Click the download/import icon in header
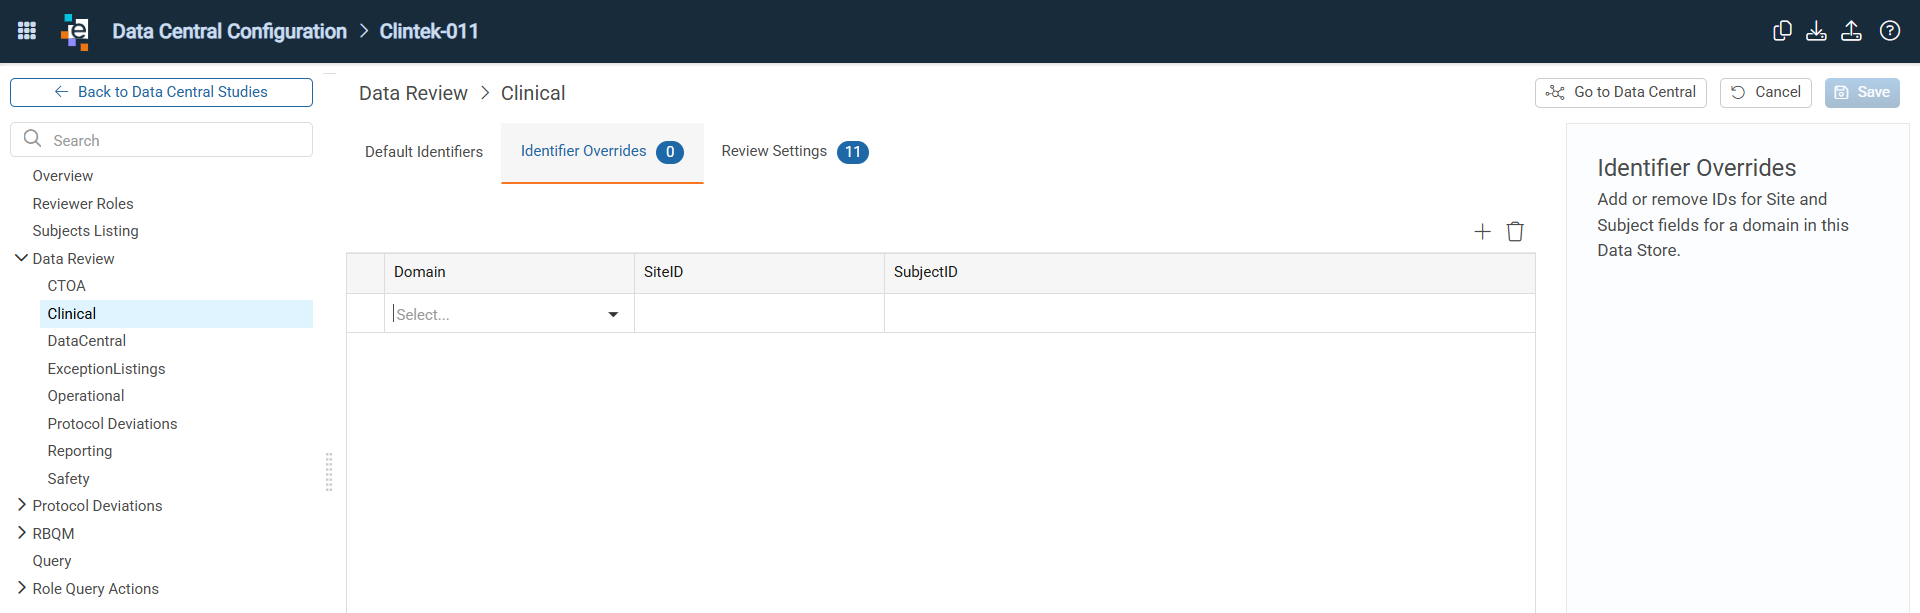Screen dimensions: 1920x613 tap(1817, 31)
